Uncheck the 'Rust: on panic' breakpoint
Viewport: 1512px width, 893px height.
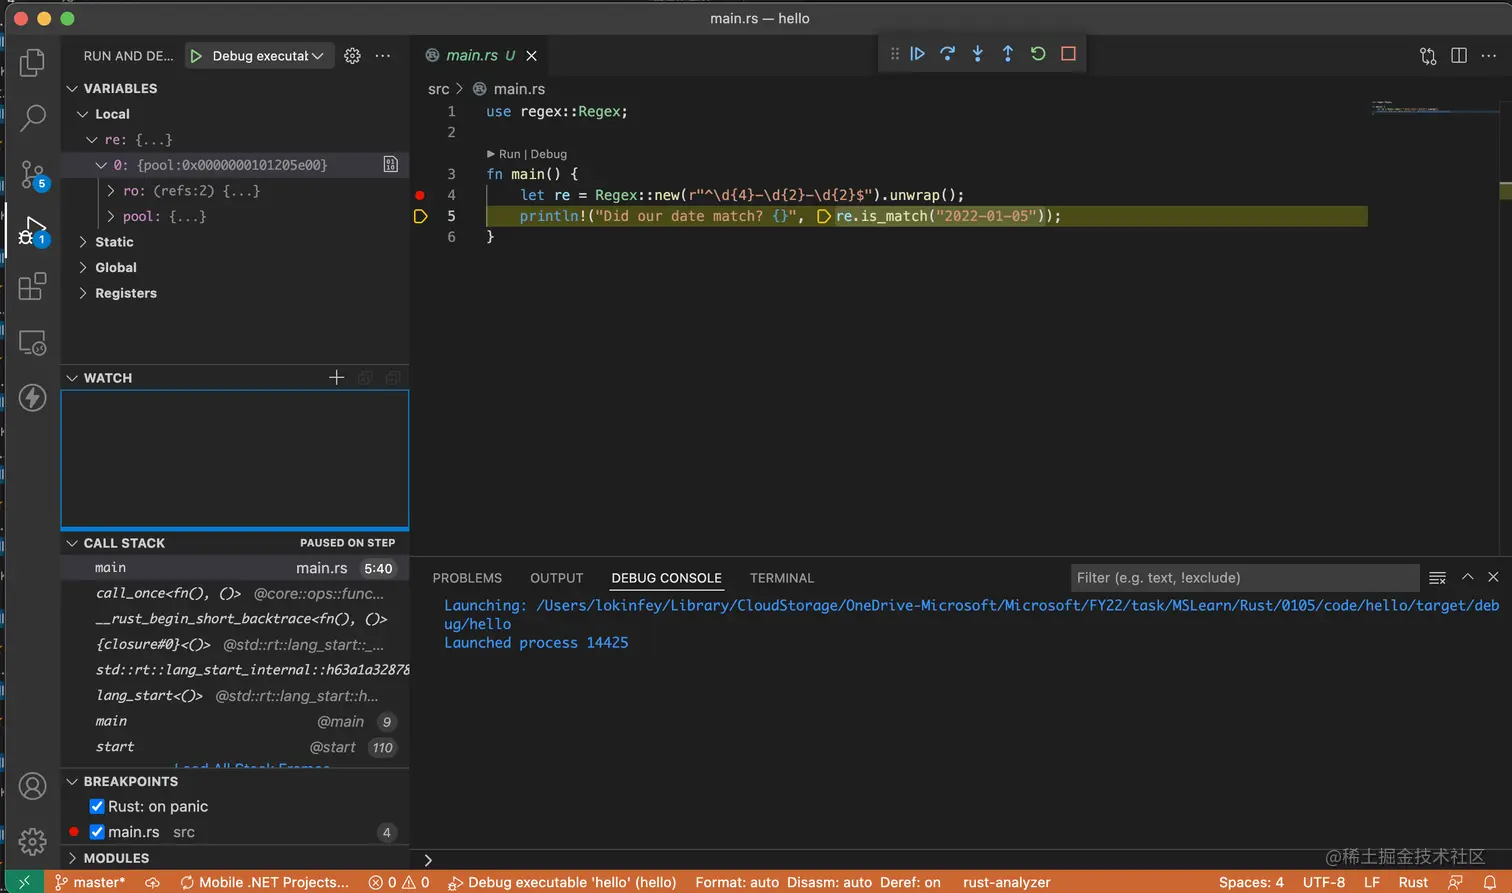tap(97, 806)
